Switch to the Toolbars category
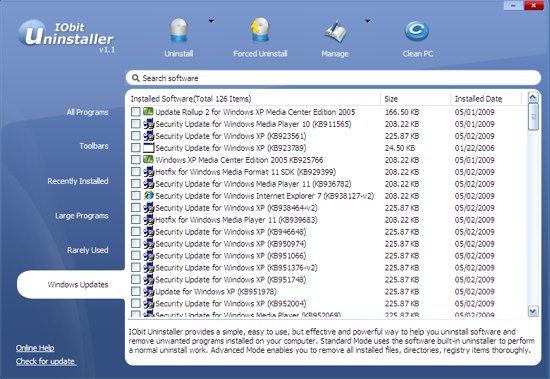Screen dimensions: 550x379 tap(94, 146)
